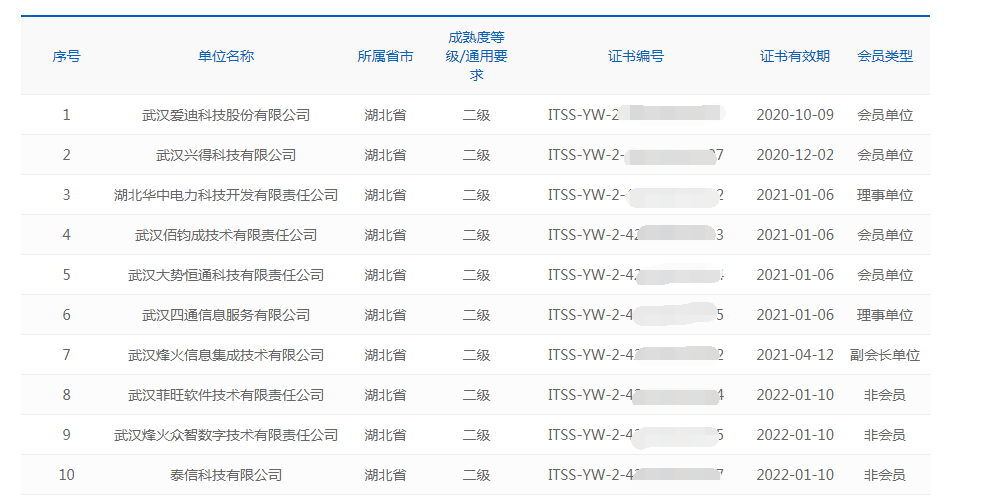Click 非会员 in the 泰信科技 row
This screenshot has height=503, width=983.
(885, 475)
